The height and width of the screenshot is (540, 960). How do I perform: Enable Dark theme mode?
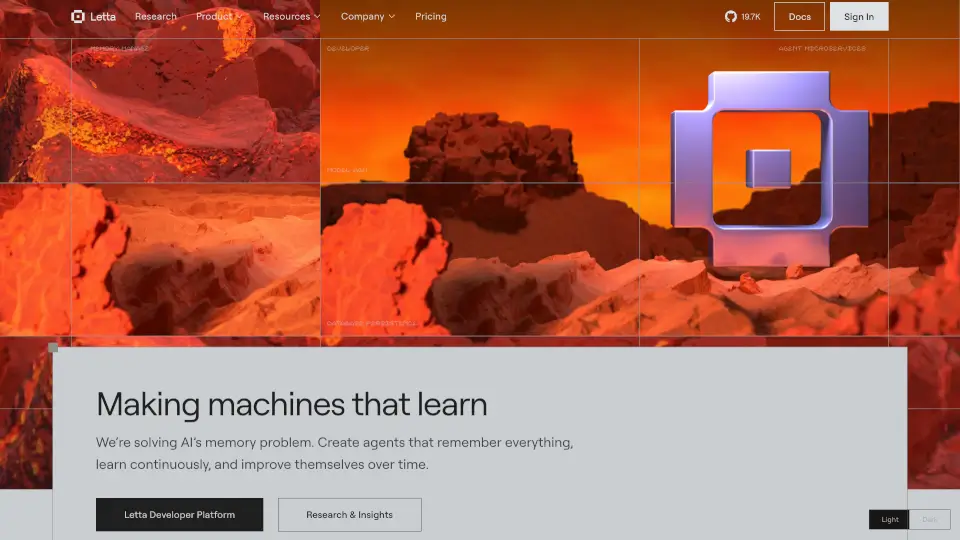point(929,519)
